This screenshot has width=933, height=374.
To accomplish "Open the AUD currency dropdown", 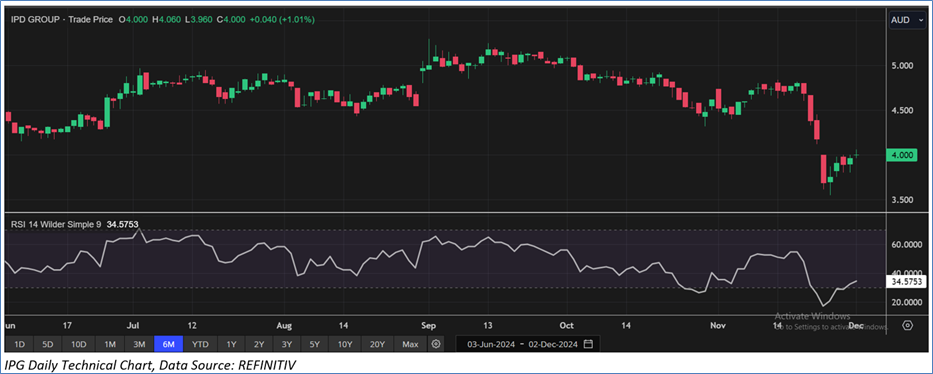I will (x=907, y=20).
